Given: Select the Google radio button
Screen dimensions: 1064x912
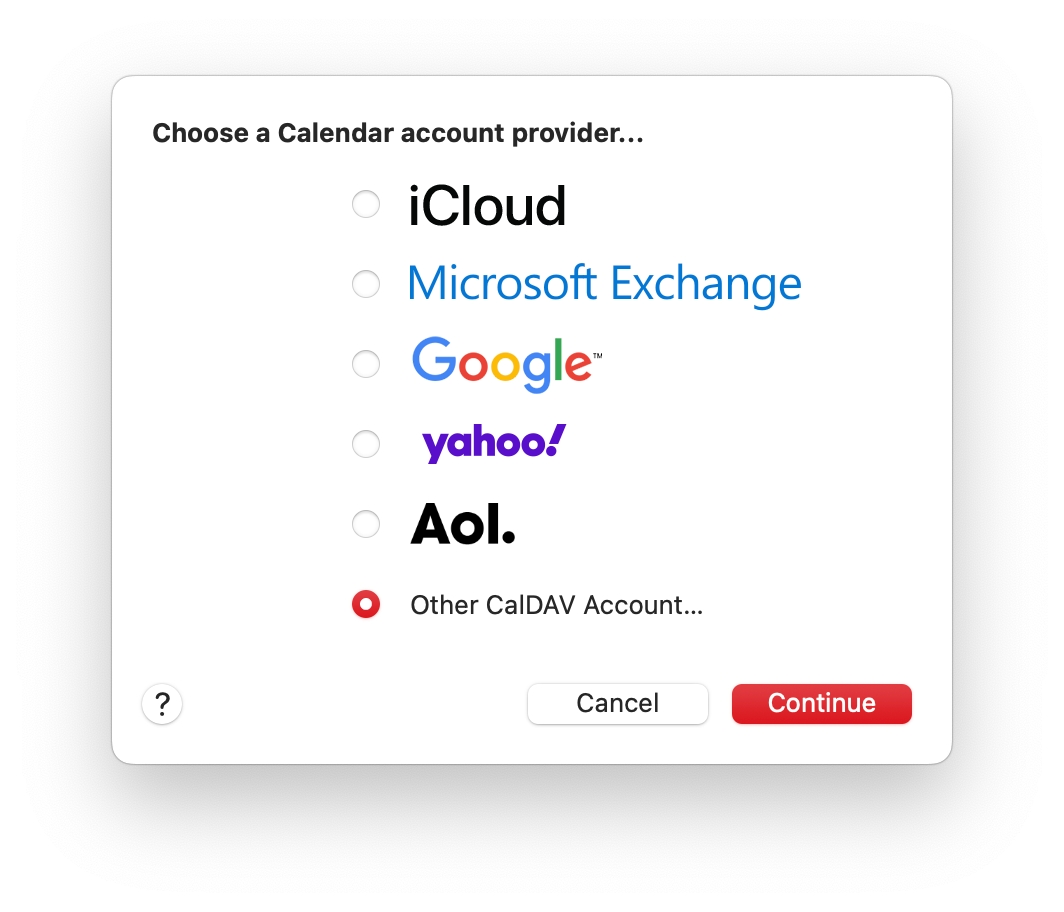Looking at the screenshot, I should 366,364.
